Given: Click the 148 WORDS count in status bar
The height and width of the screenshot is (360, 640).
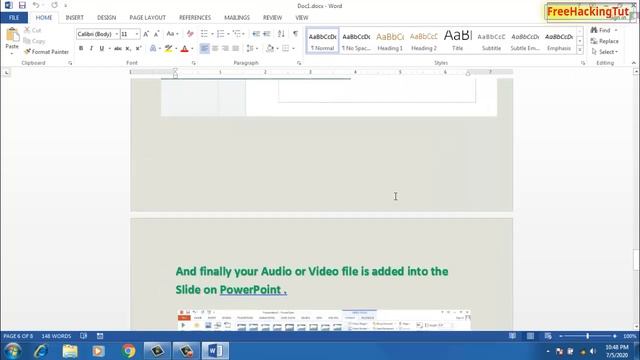Looking at the screenshot, I should click(56, 336).
